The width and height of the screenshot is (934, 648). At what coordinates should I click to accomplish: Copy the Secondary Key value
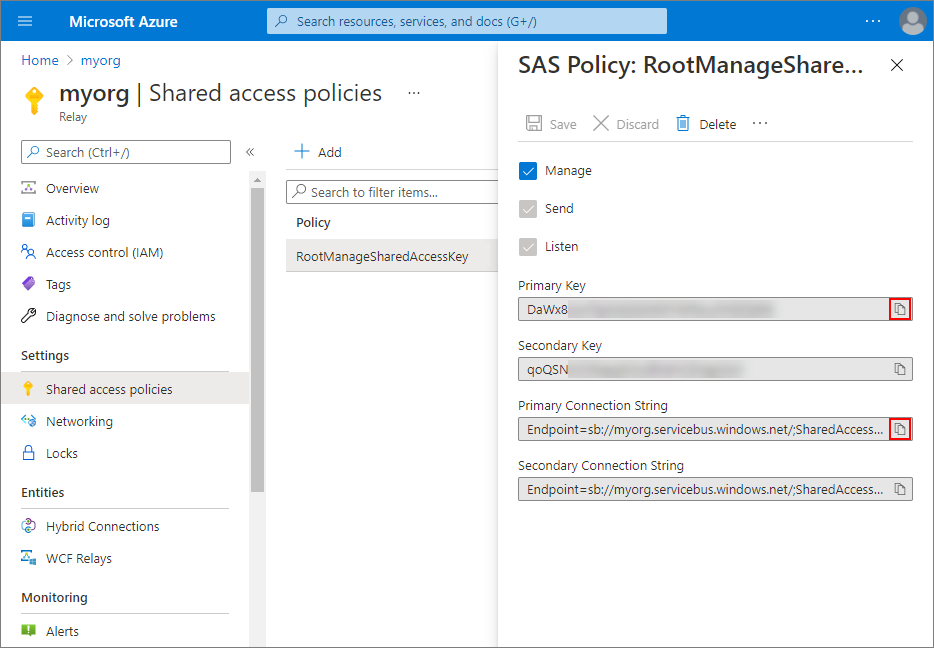(900, 369)
